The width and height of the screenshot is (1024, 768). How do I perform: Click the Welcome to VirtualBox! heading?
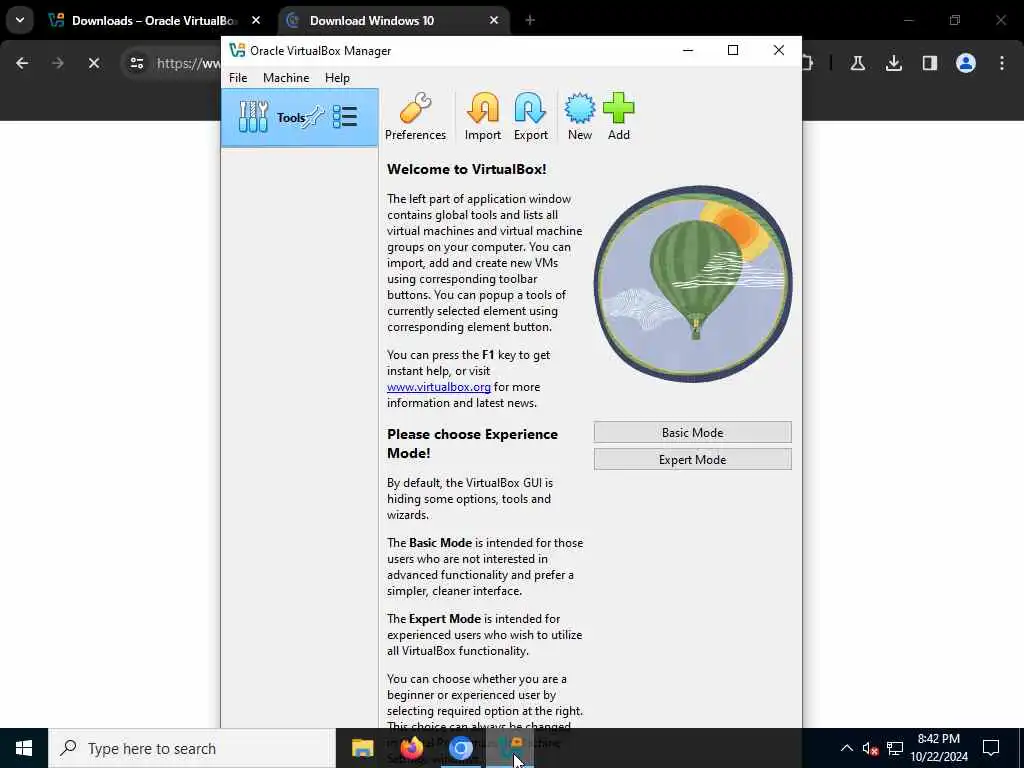[466, 169]
